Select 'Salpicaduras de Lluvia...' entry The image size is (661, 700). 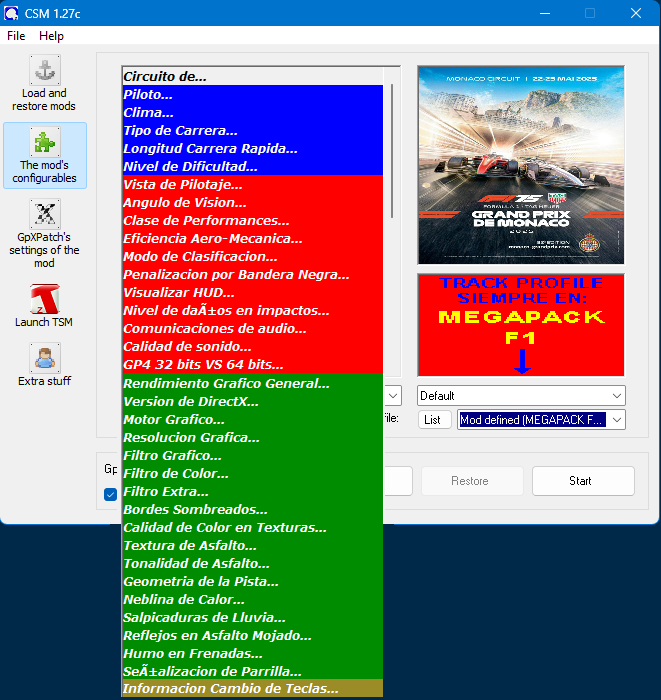pyautogui.click(x=253, y=617)
